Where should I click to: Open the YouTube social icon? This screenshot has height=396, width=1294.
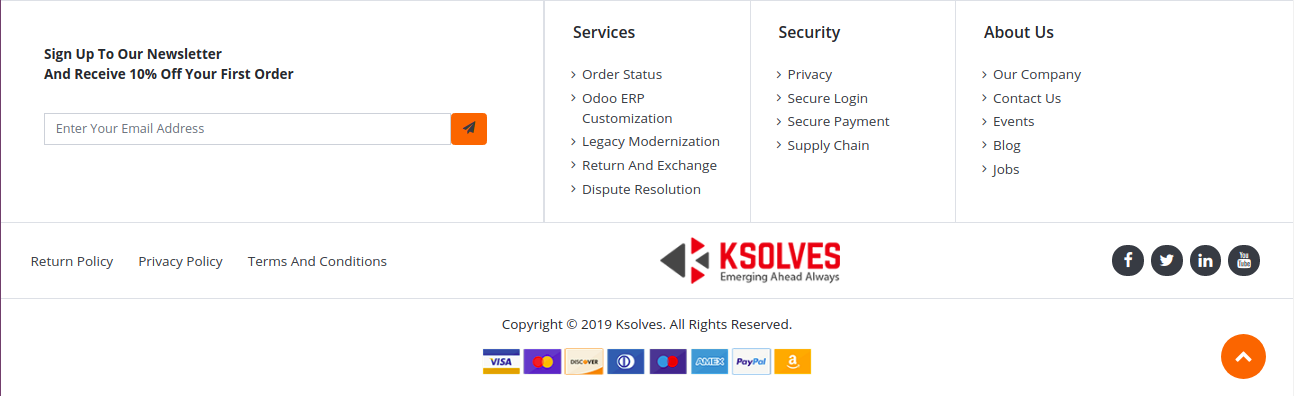[x=1244, y=261]
